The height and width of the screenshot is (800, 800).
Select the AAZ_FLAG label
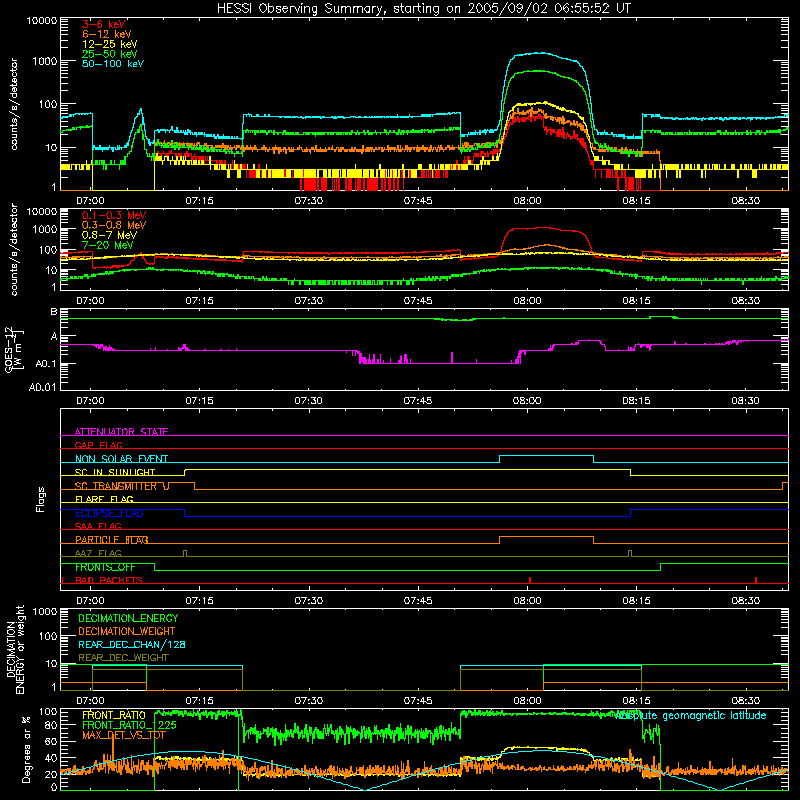pyautogui.click(x=98, y=554)
